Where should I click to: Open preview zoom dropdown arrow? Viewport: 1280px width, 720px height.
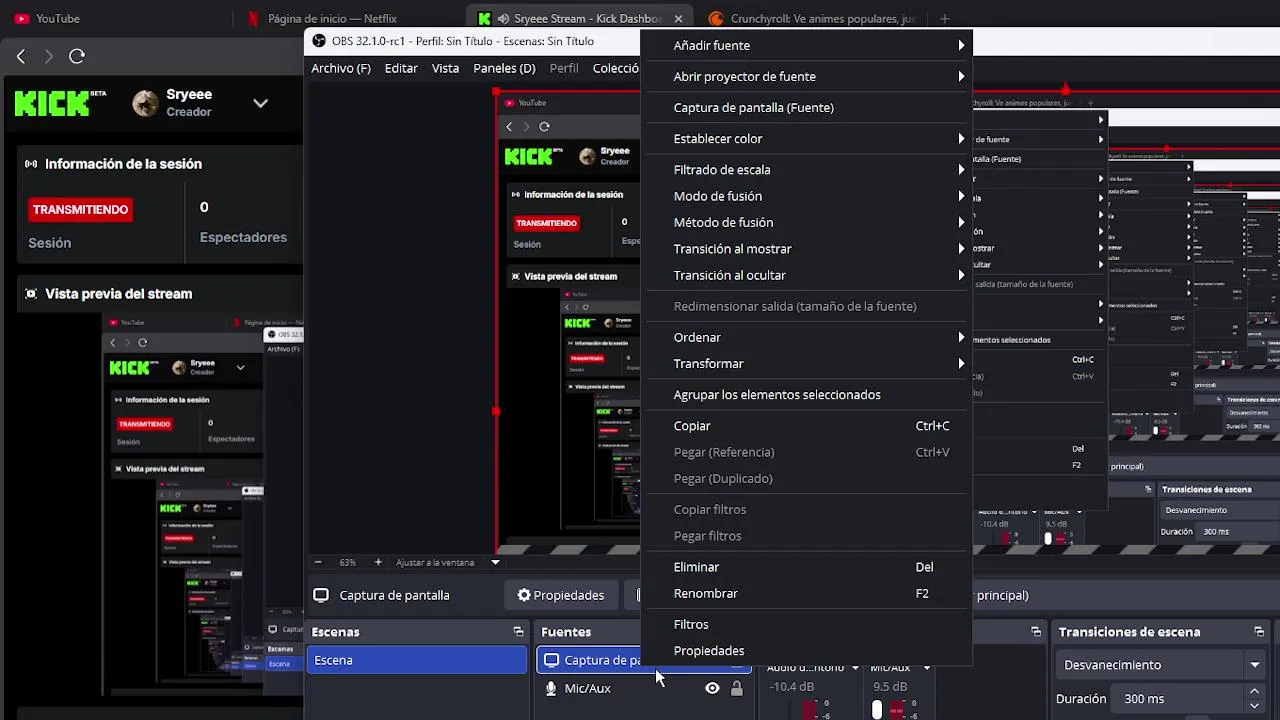click(x=495, y=562)
